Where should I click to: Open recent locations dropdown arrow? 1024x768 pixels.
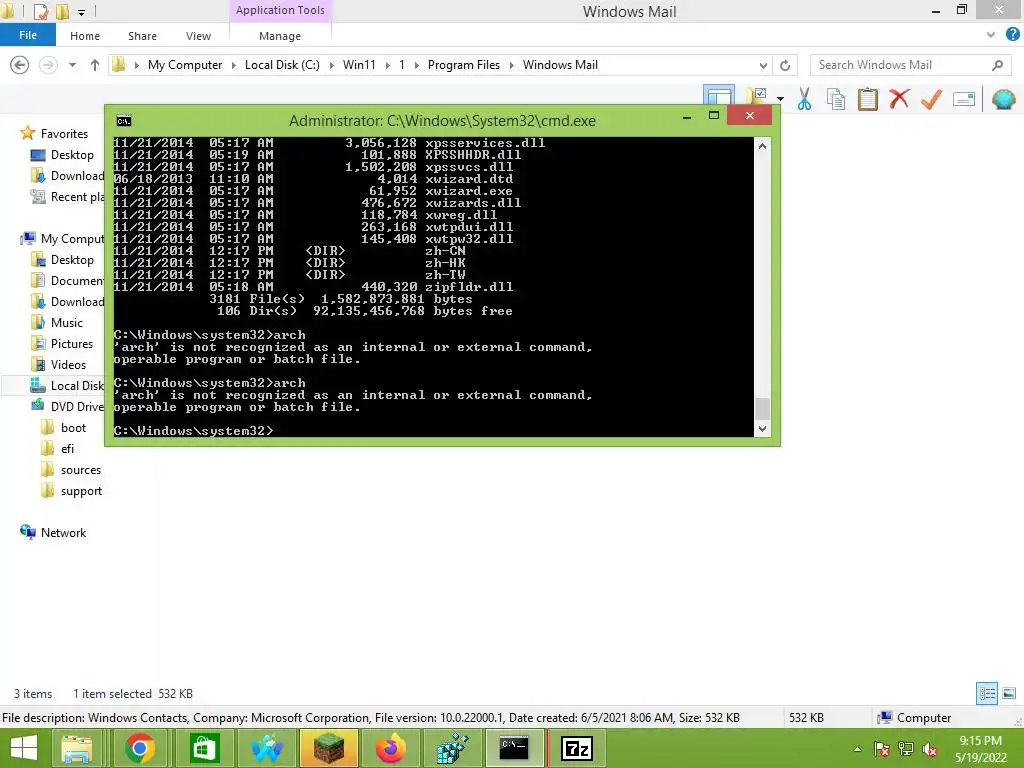(x=72, y=65)
